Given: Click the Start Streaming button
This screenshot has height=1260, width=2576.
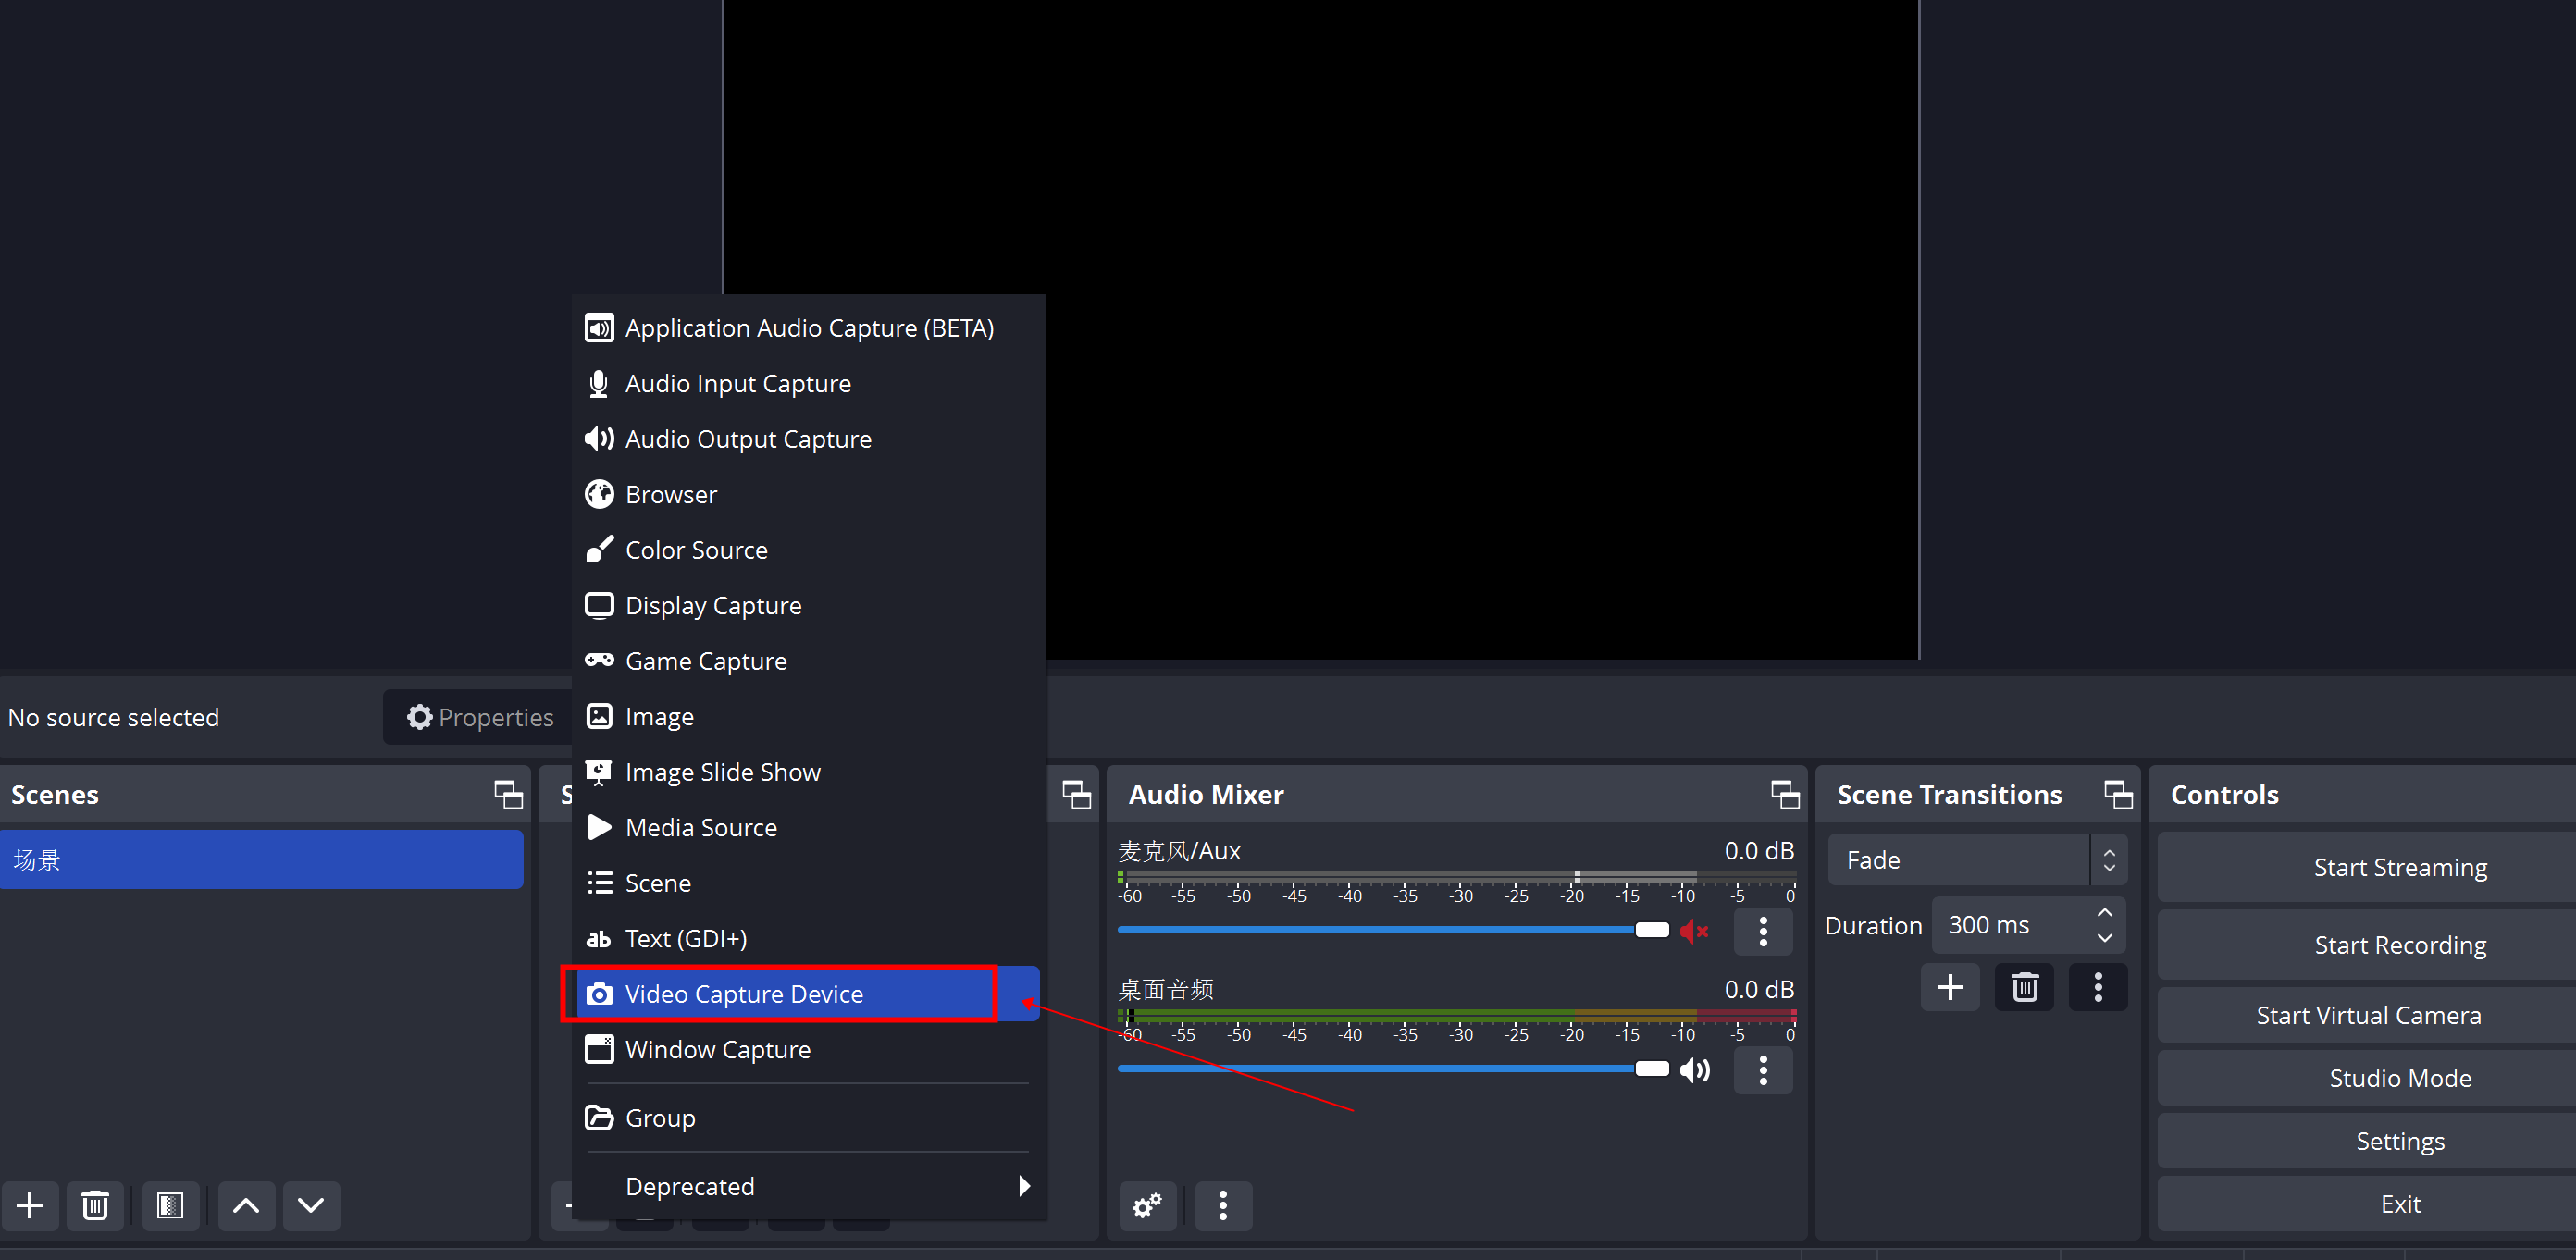Looking at the screenshot, I should point(2400,866).
